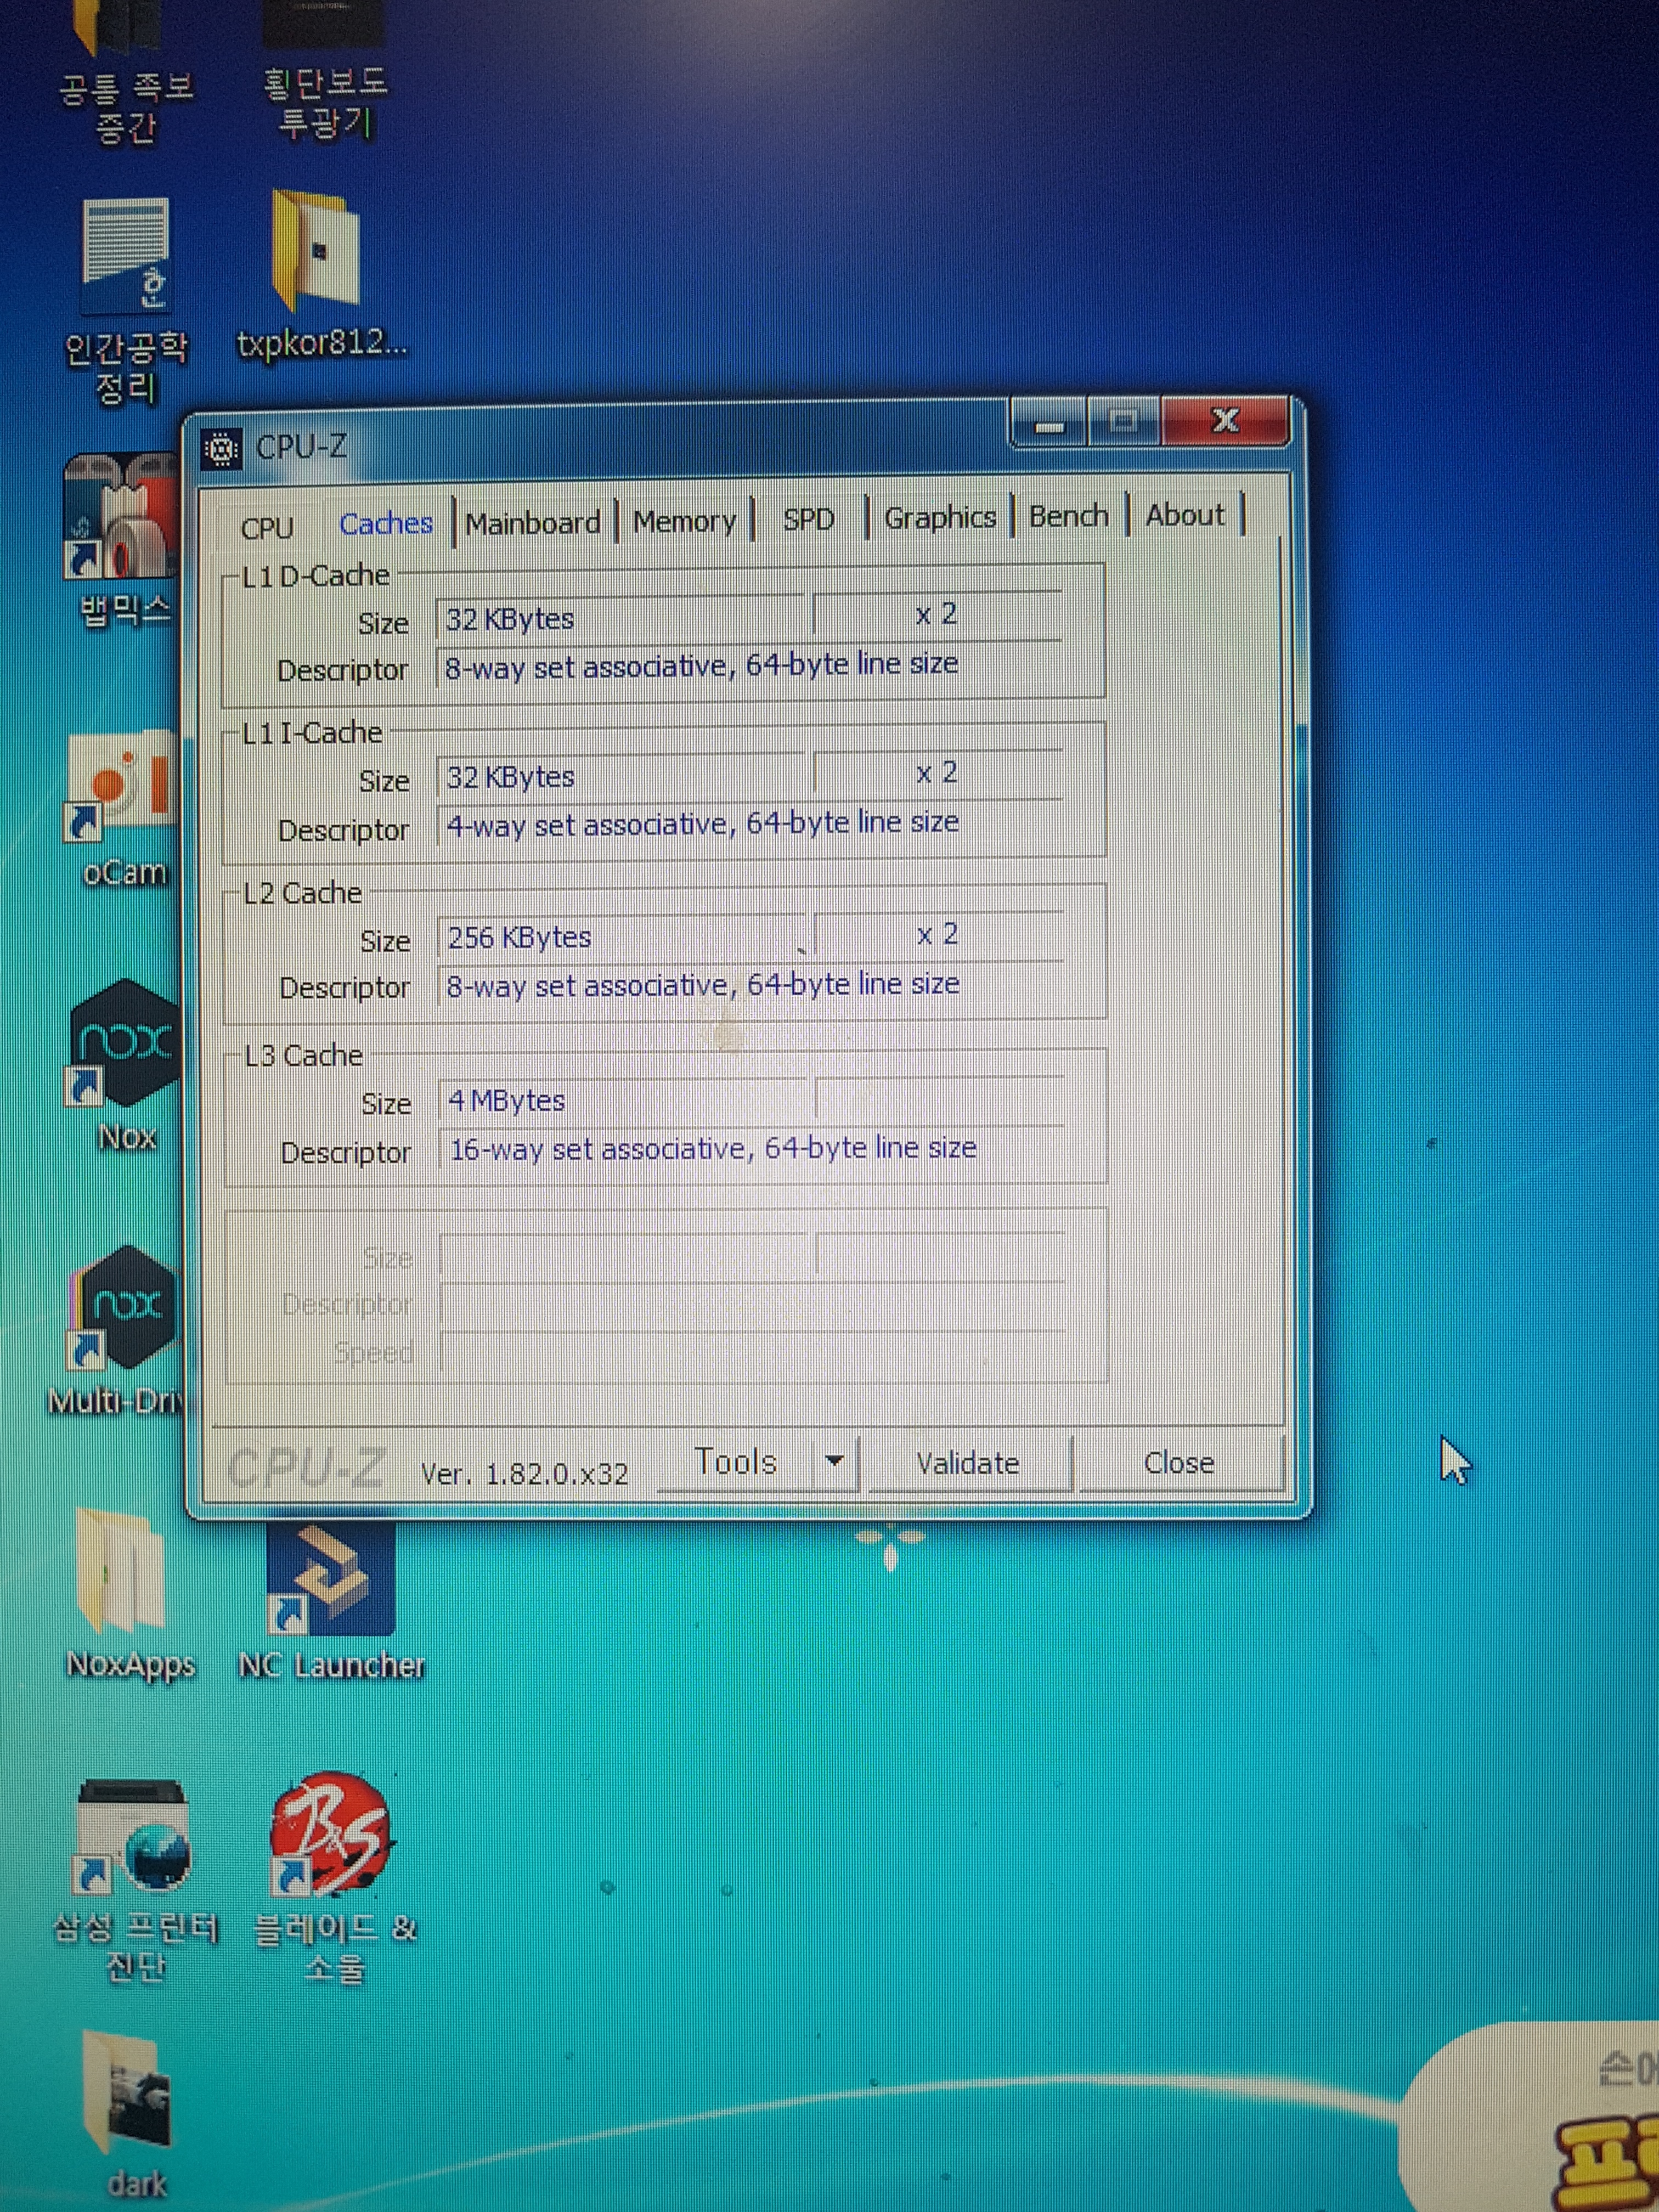The image size is (1659, 2212).
Task: Switch to the Bench tab
Action: pyautogui.click(x=1068, y=515)
